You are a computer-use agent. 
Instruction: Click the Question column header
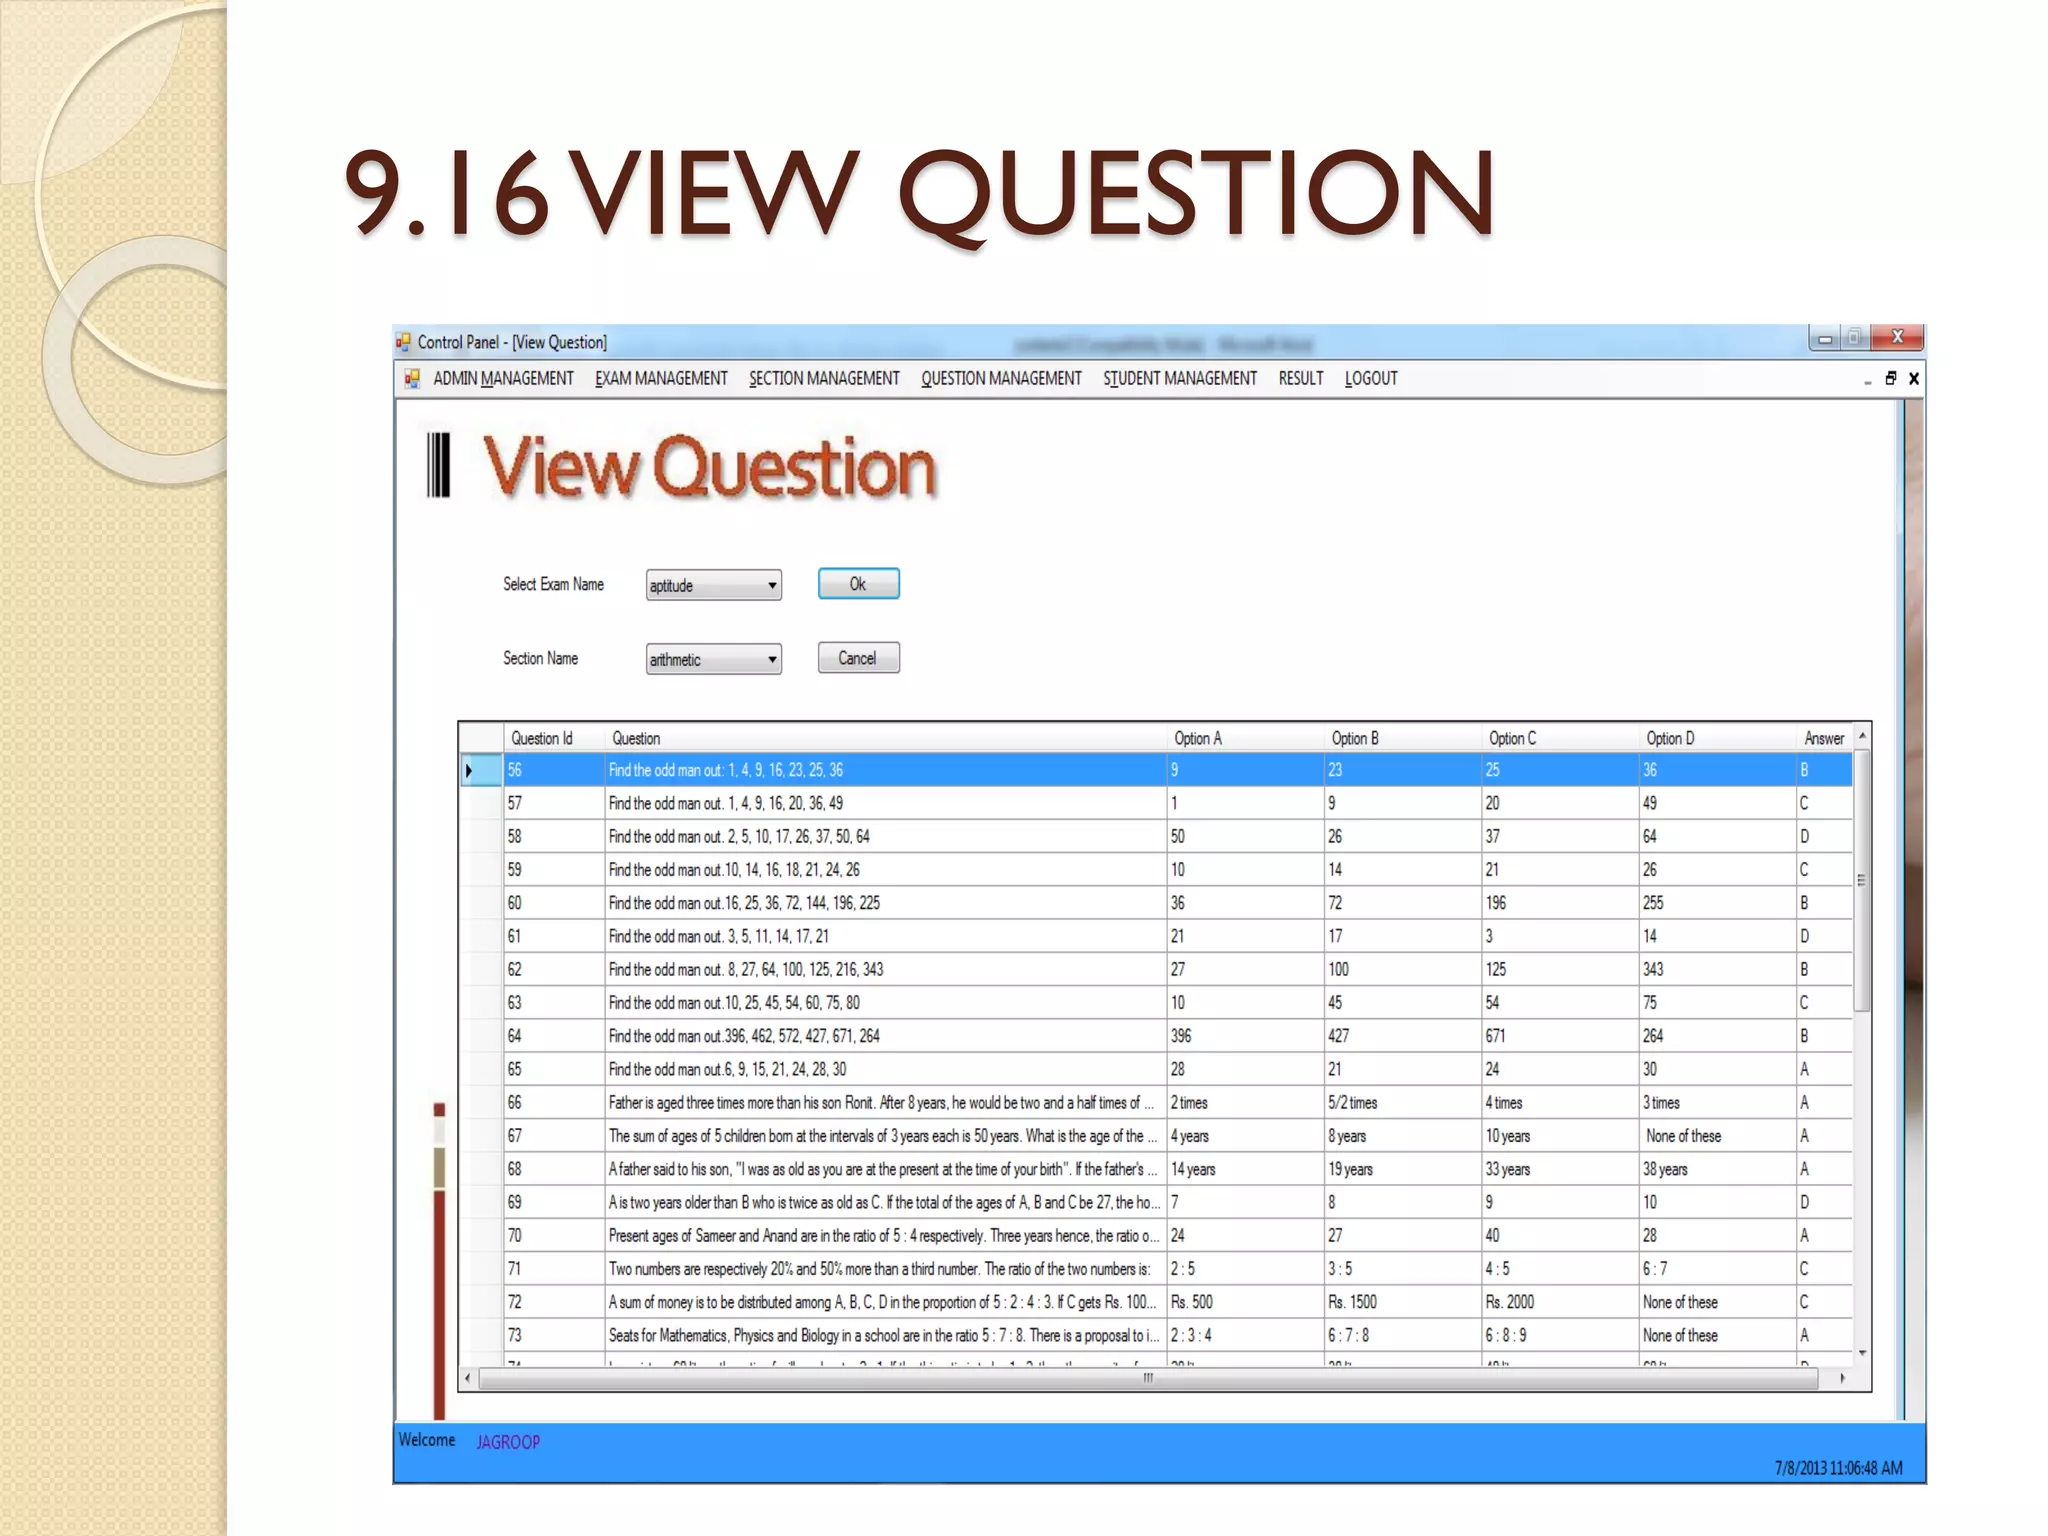pyautogui.click(x=885, y=738)
